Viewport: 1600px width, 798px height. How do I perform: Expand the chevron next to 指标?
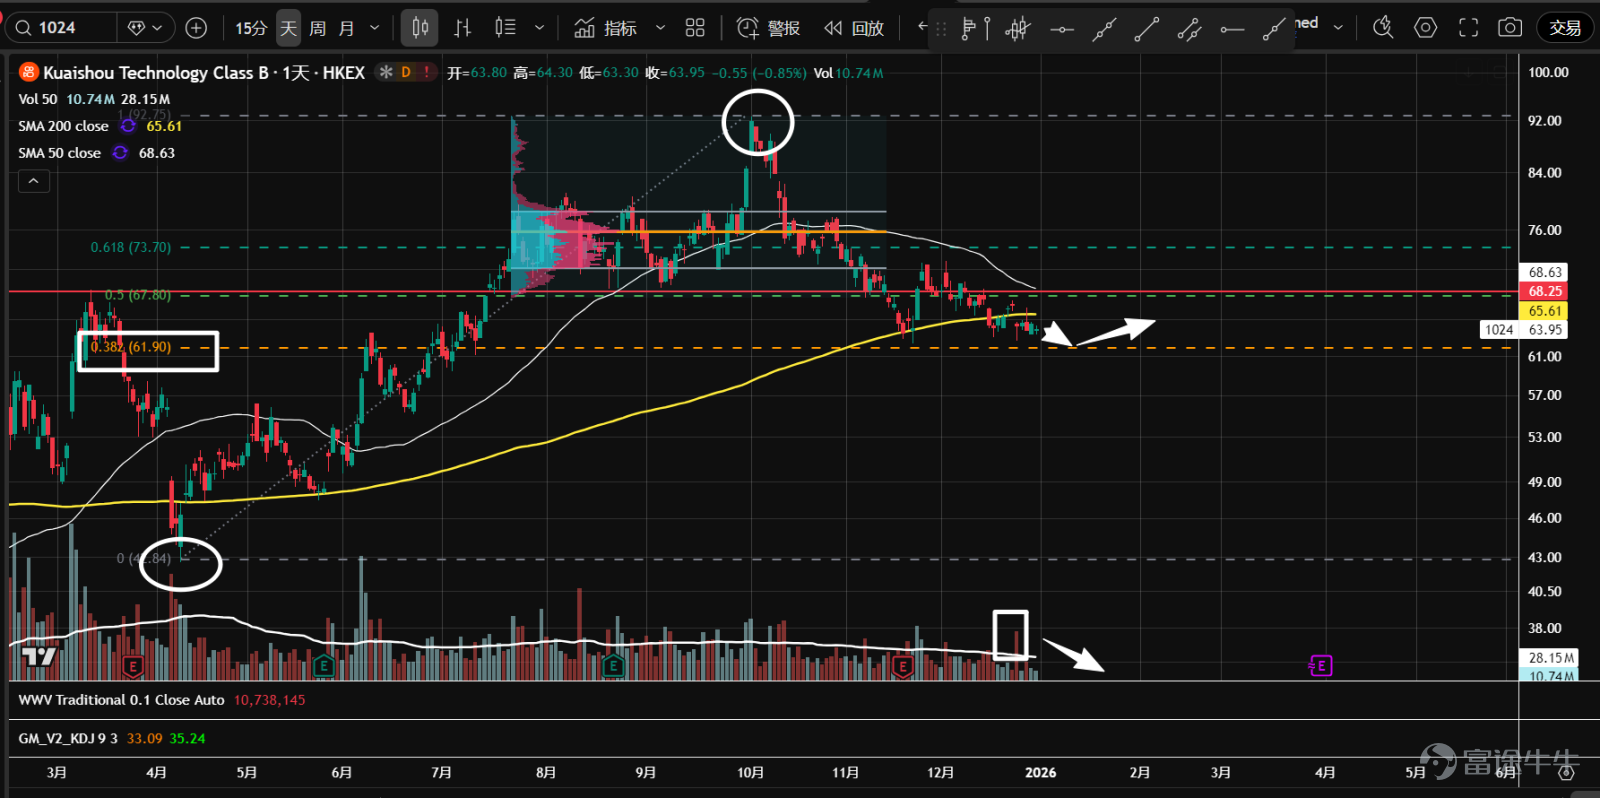tap(660, 28)
